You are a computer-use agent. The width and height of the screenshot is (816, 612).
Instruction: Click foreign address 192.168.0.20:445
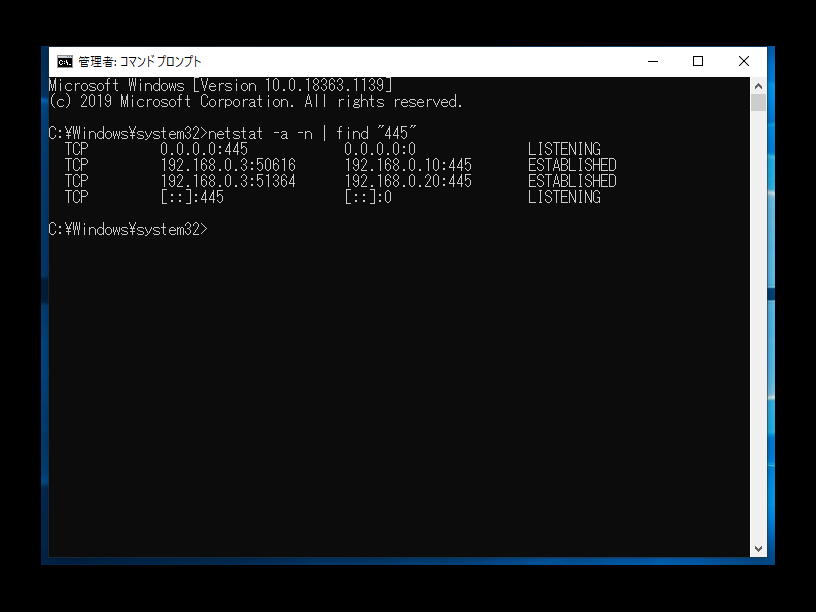coord(408,181)
